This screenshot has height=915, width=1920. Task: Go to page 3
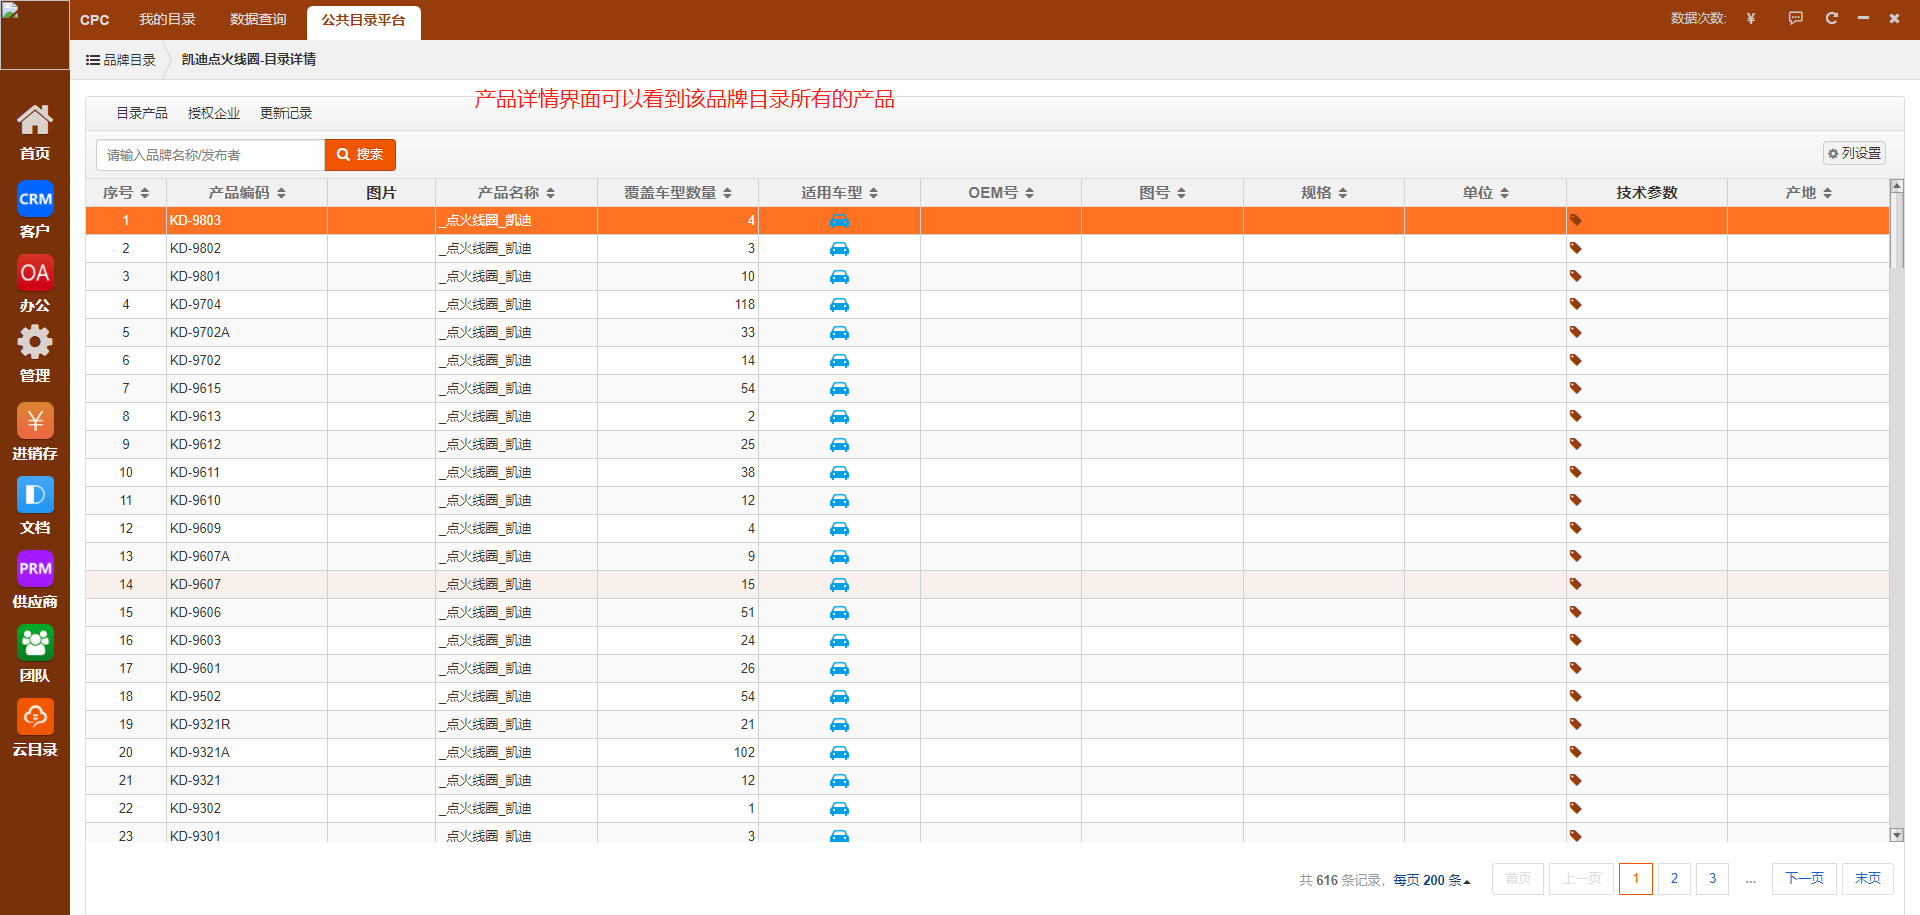[x=1712, y=879]
